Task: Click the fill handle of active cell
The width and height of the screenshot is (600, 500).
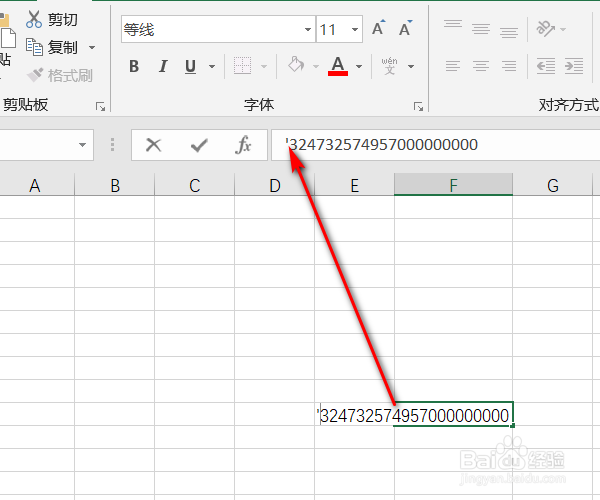Action: (513, 425)
